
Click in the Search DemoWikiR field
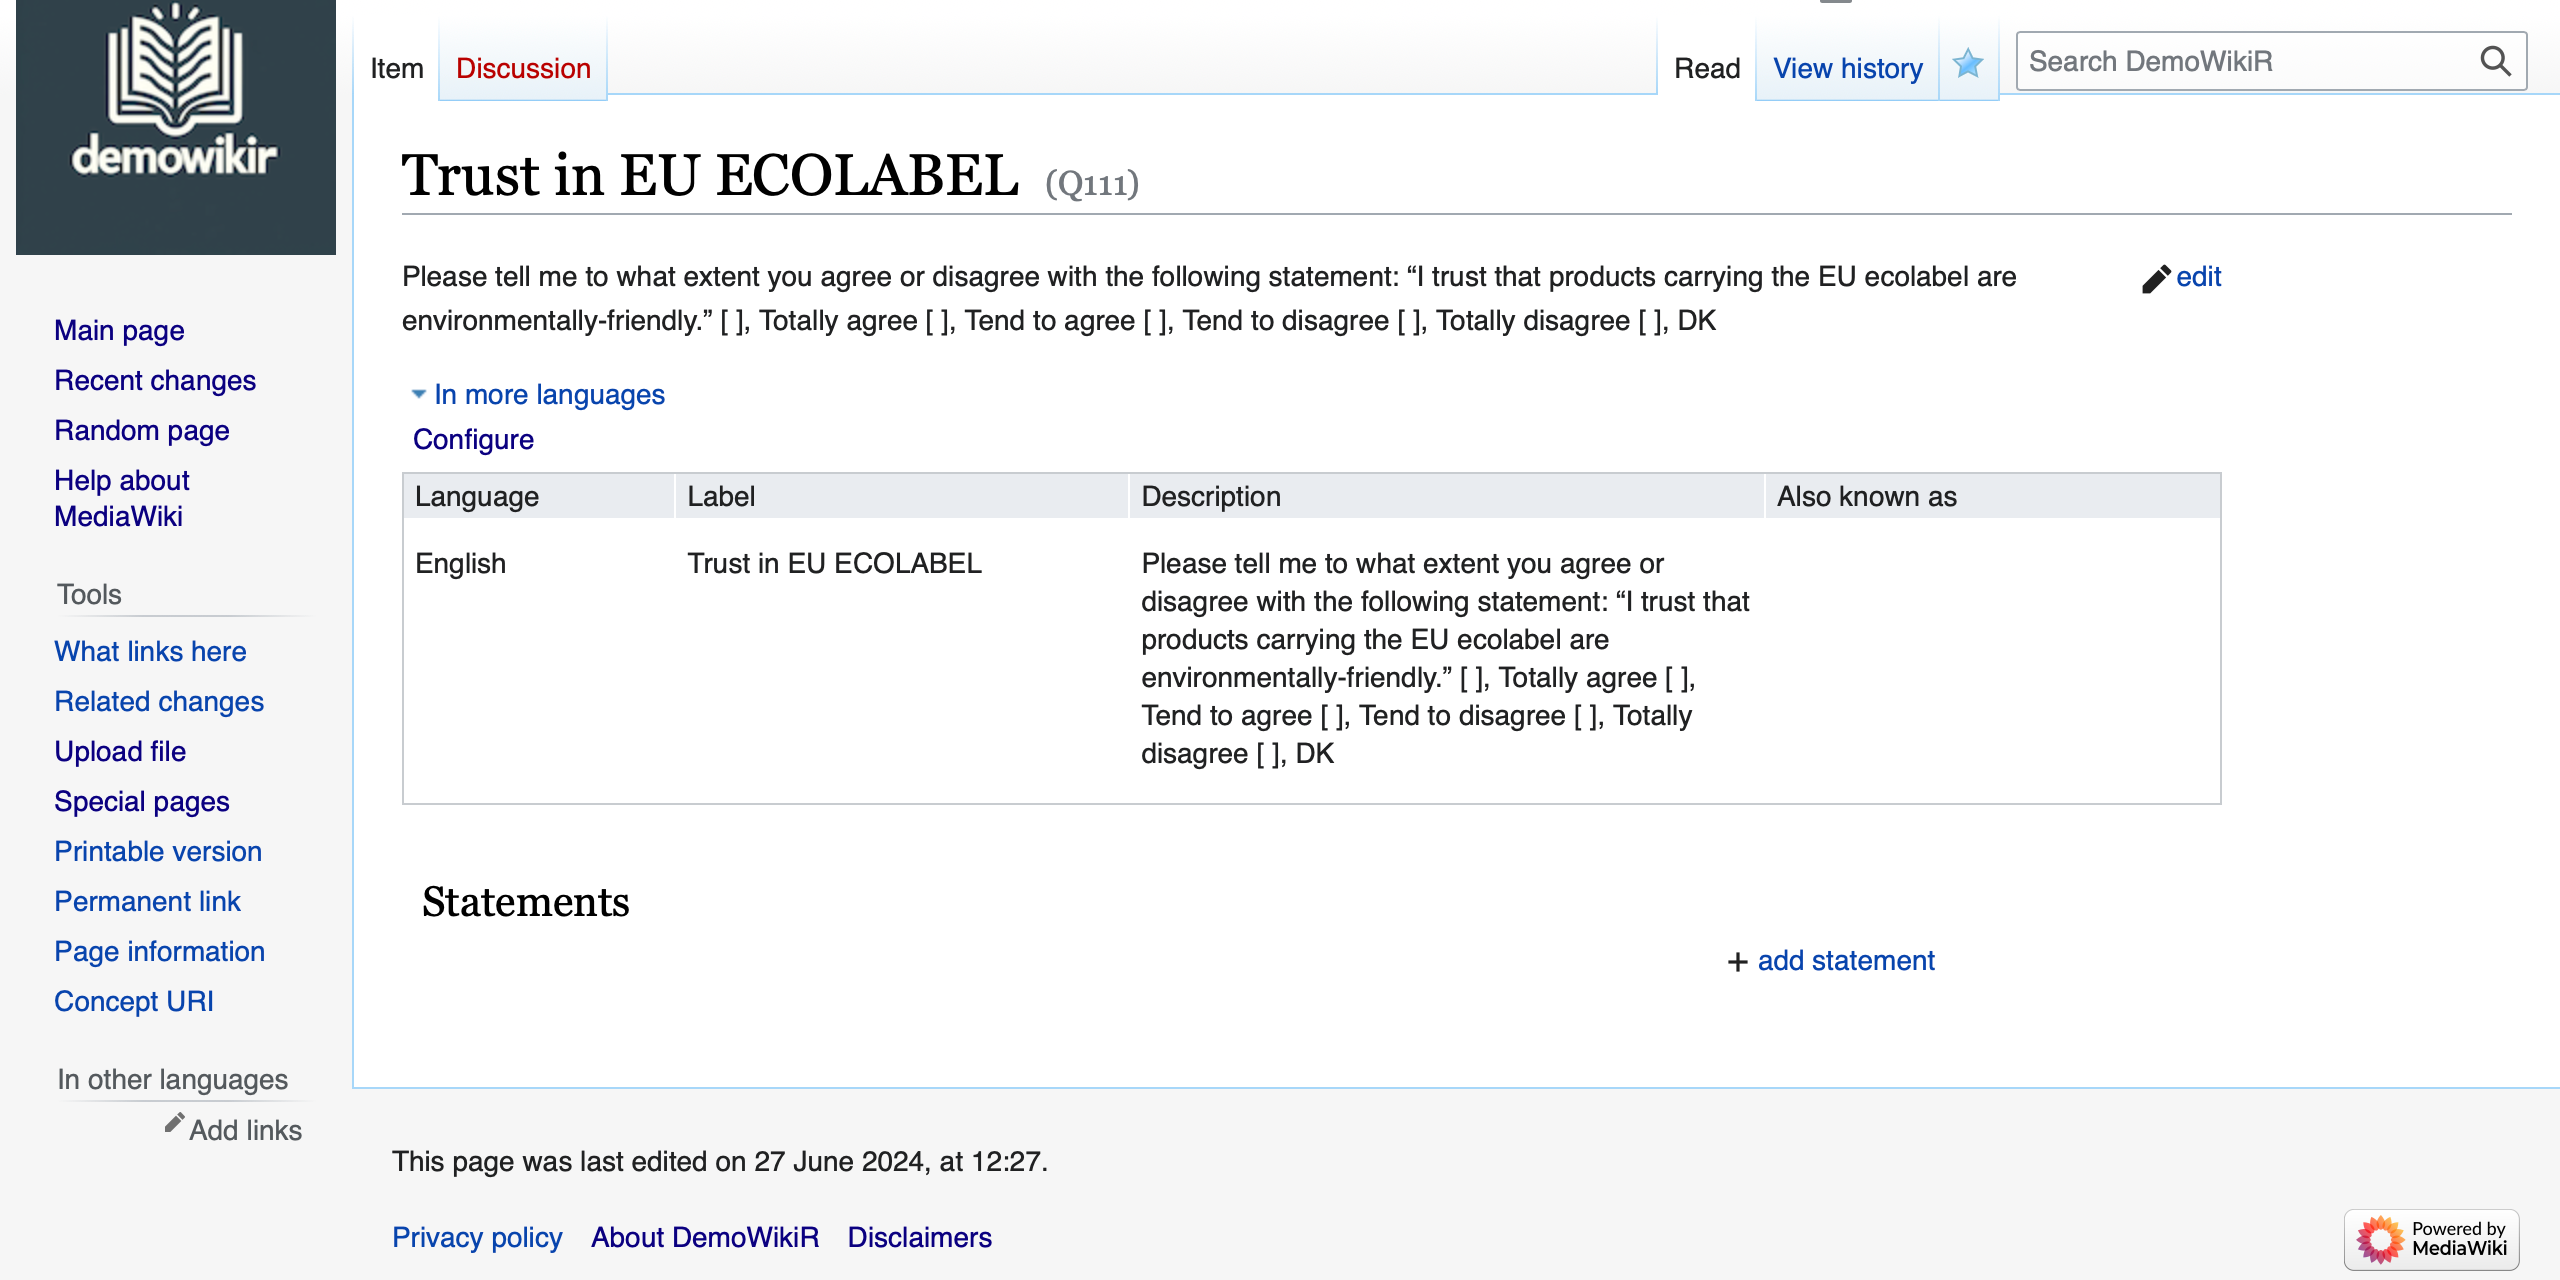pos(2240,62)
